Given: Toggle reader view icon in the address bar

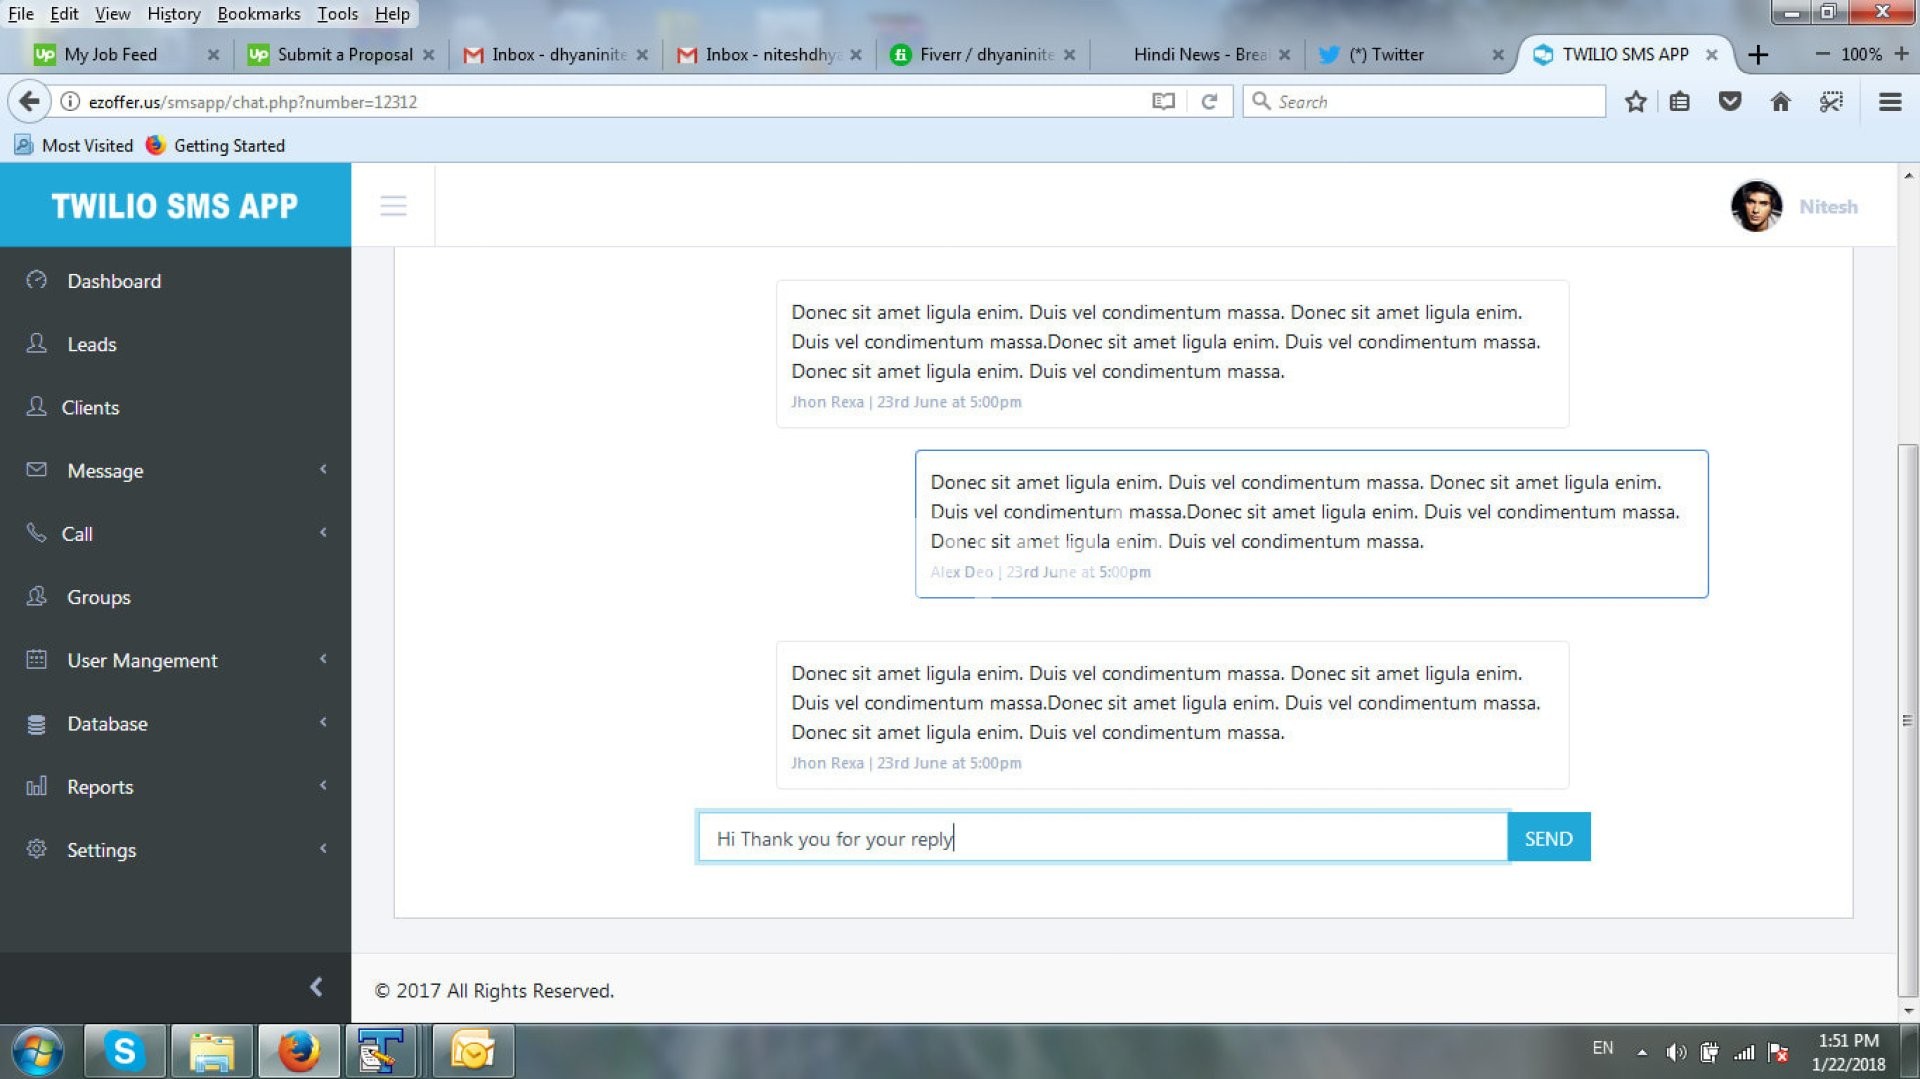Looking at the screenshot, I should (1163, 102).
